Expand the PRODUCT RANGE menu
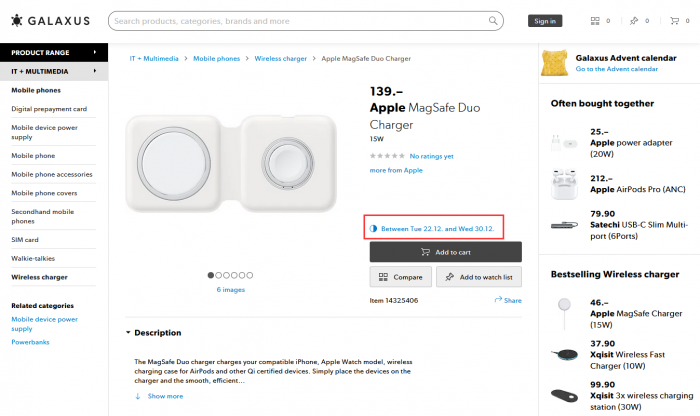 pyautogui.click(x=54, y=52)
